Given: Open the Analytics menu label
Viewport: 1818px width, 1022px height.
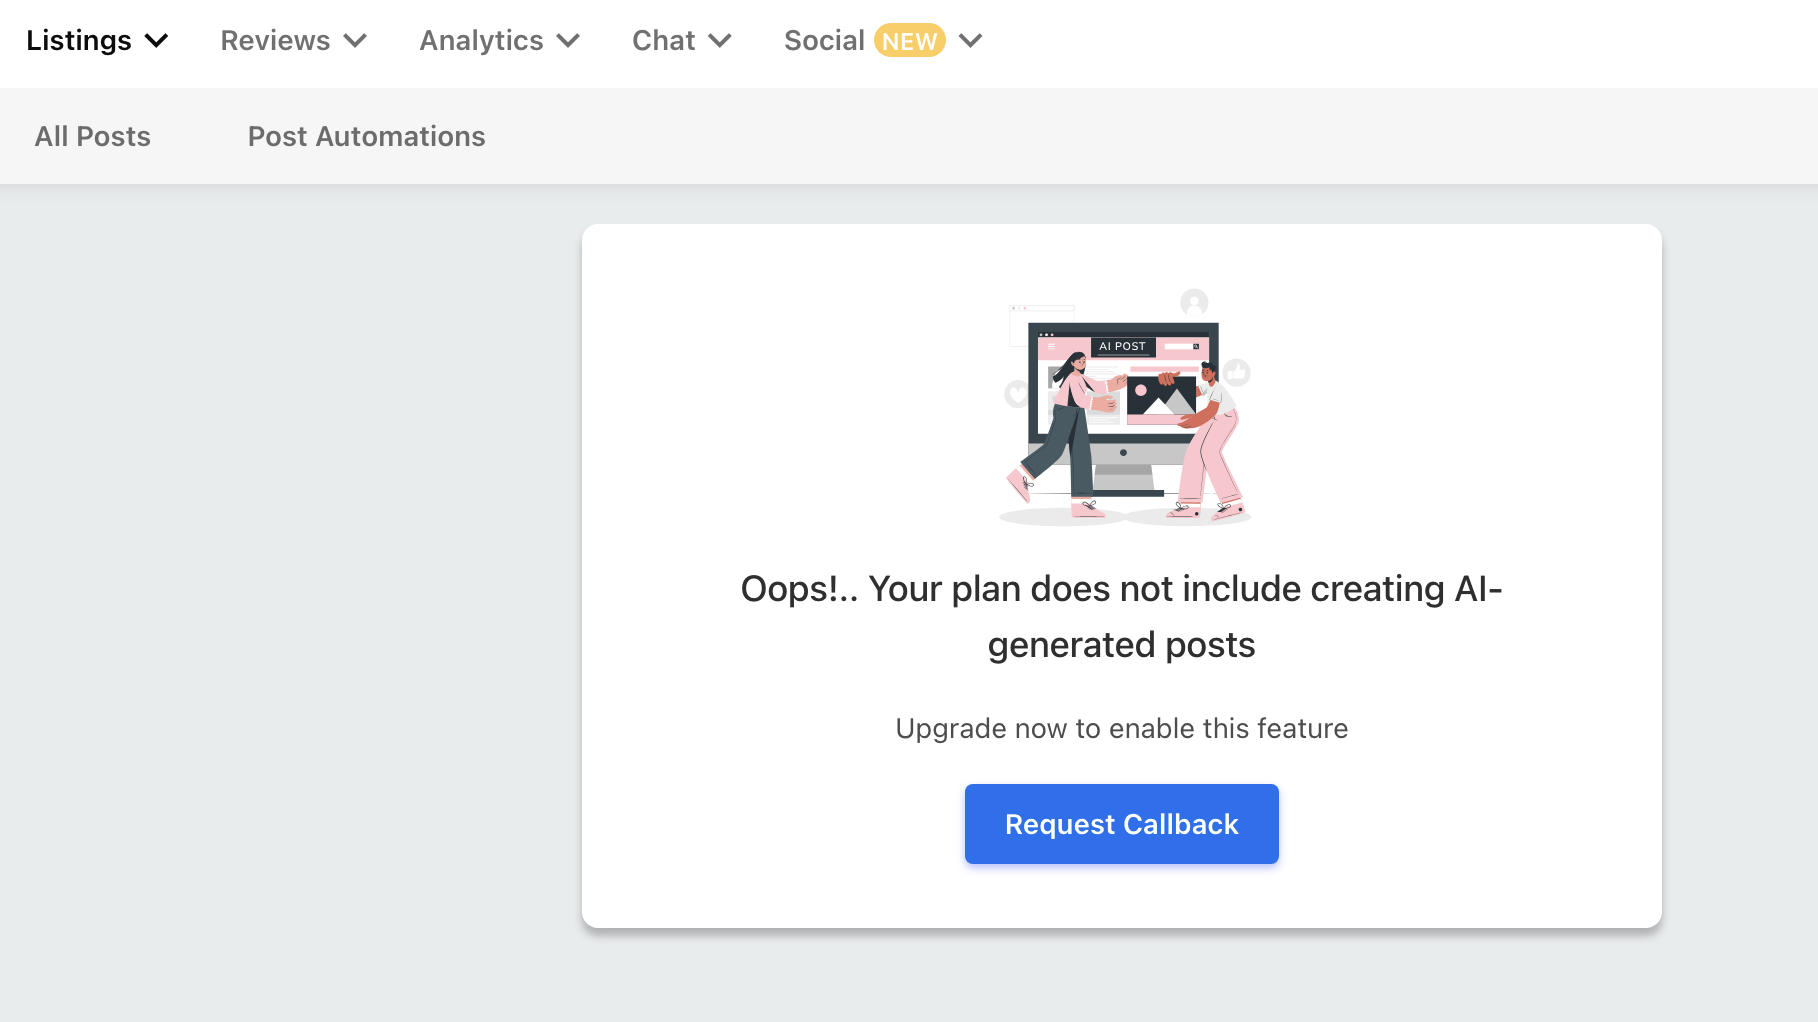Looking at the screenshot, I should tap(481, 41).
